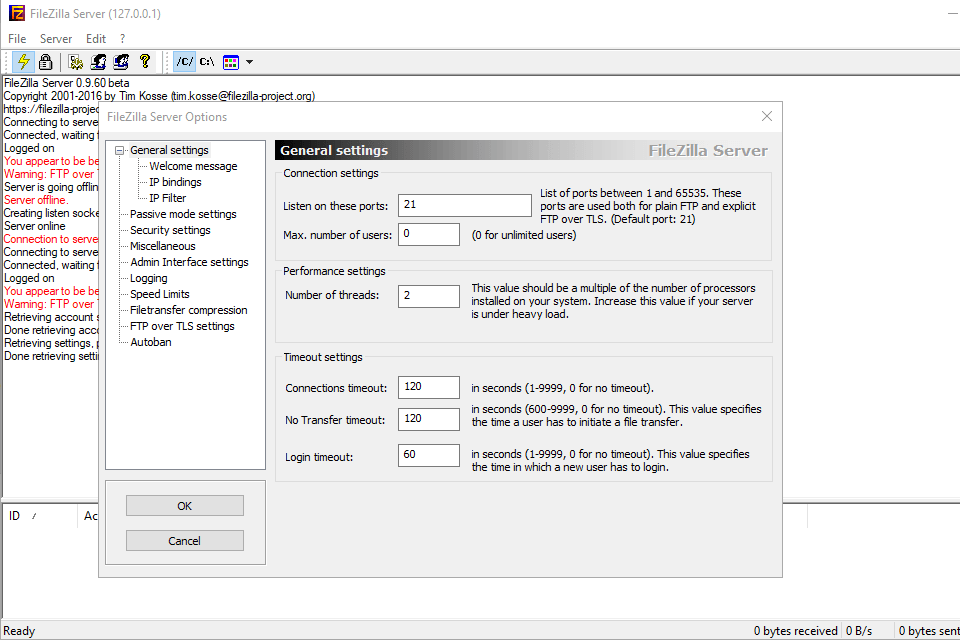Click 'Ready' in the status bar
This screenshot has width=960, height=640.
click(19, 631)
